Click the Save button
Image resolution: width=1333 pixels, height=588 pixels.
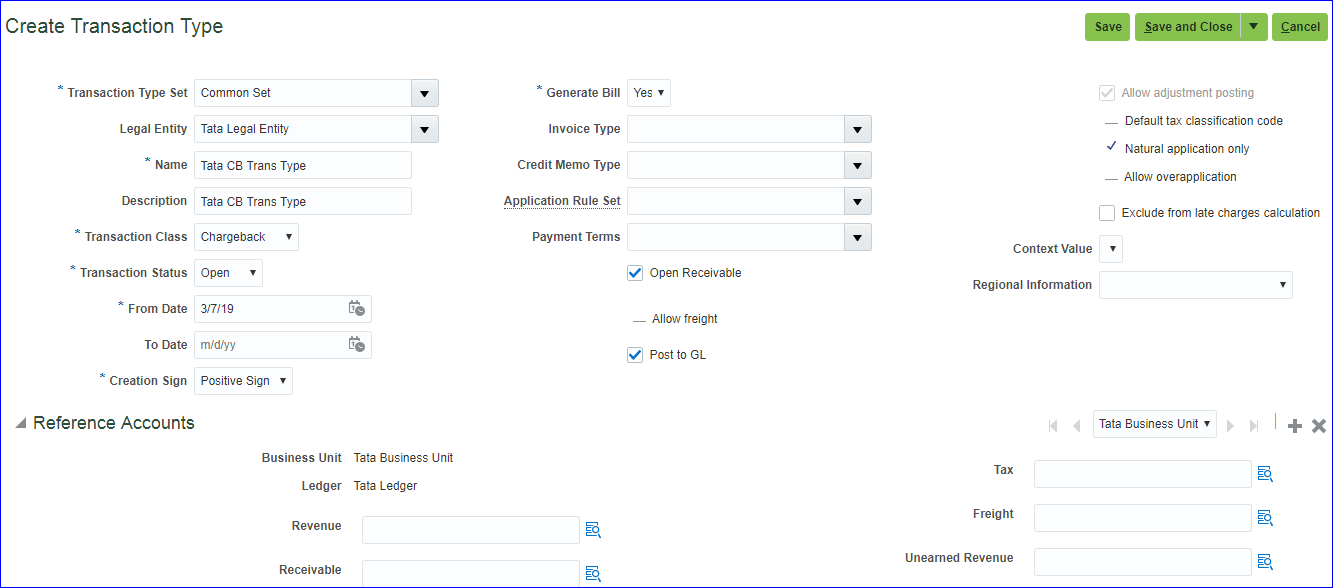coord(1107,27)
